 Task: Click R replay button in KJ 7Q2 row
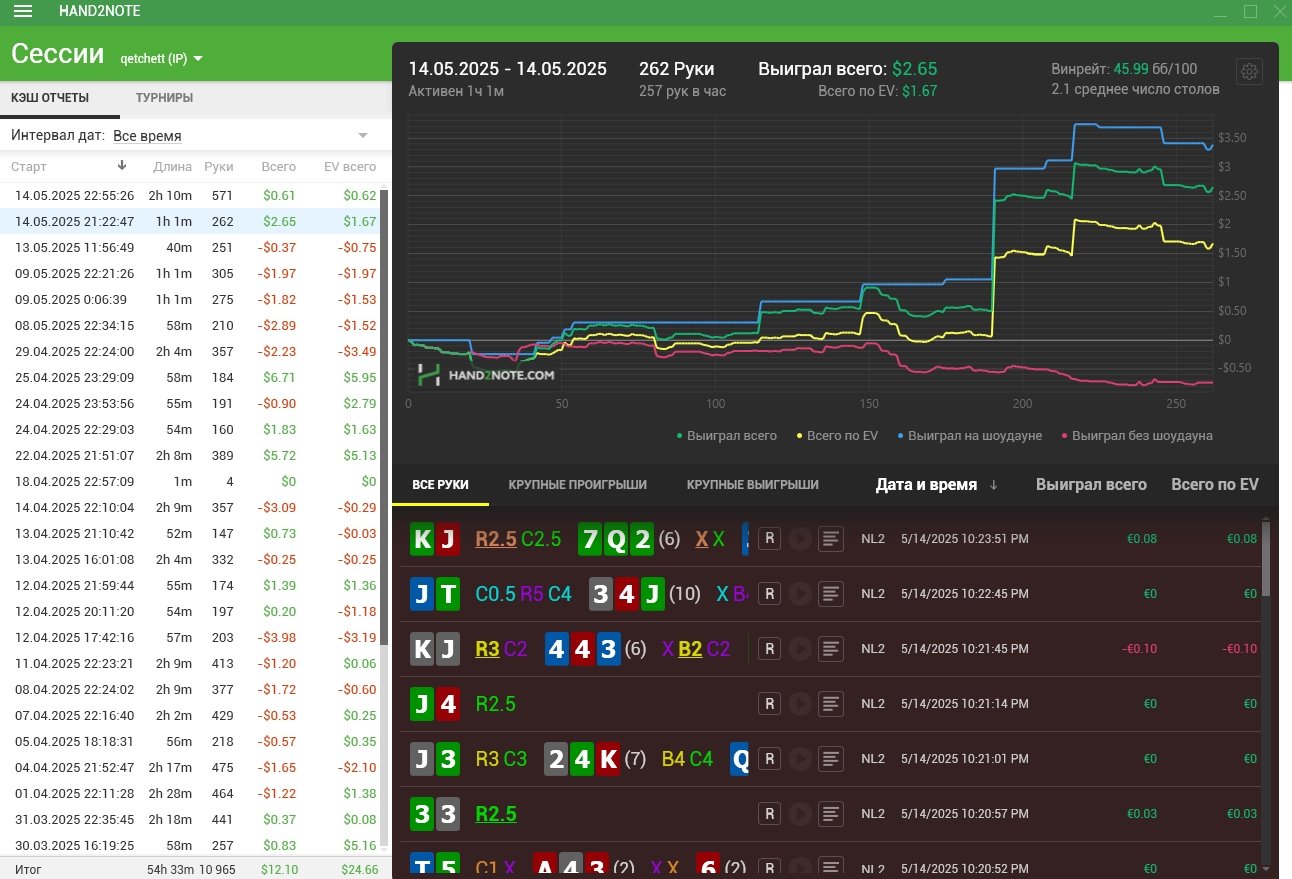click(x=769, y=539)
